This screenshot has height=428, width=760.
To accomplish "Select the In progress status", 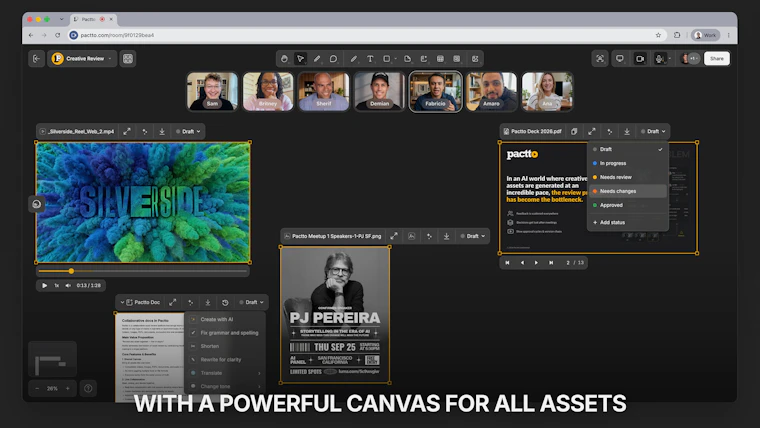I will pyautogui.click(x=628, y=163).
